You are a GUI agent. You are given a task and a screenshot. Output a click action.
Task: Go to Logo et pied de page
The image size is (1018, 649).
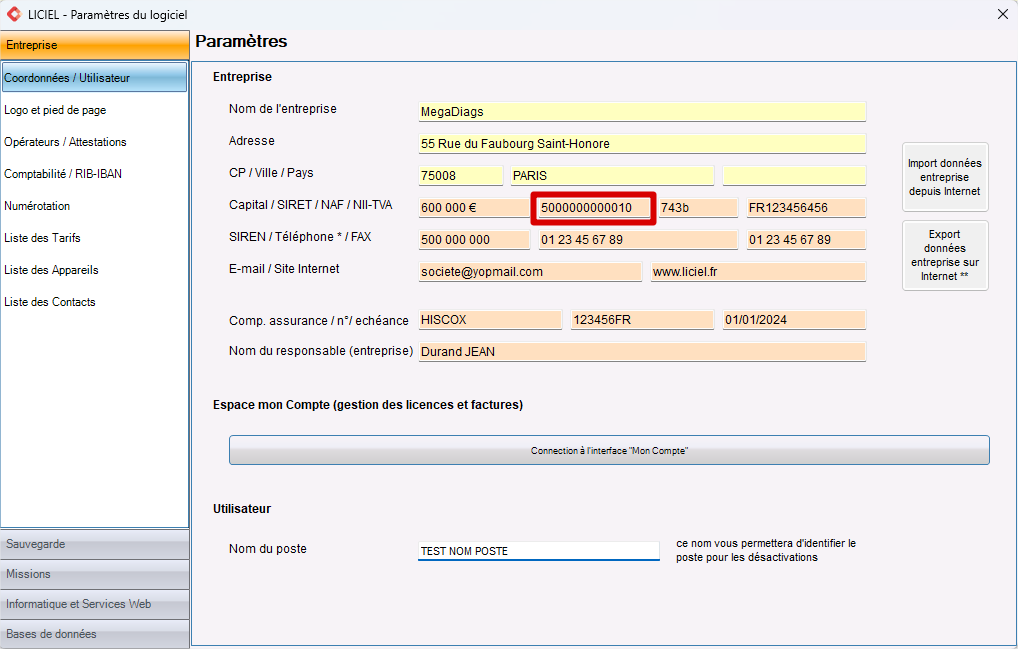(55, 110)
